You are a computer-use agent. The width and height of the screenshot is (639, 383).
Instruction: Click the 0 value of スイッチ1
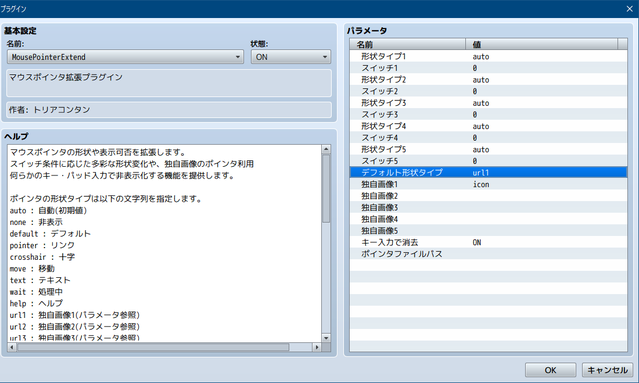point(475,68)
